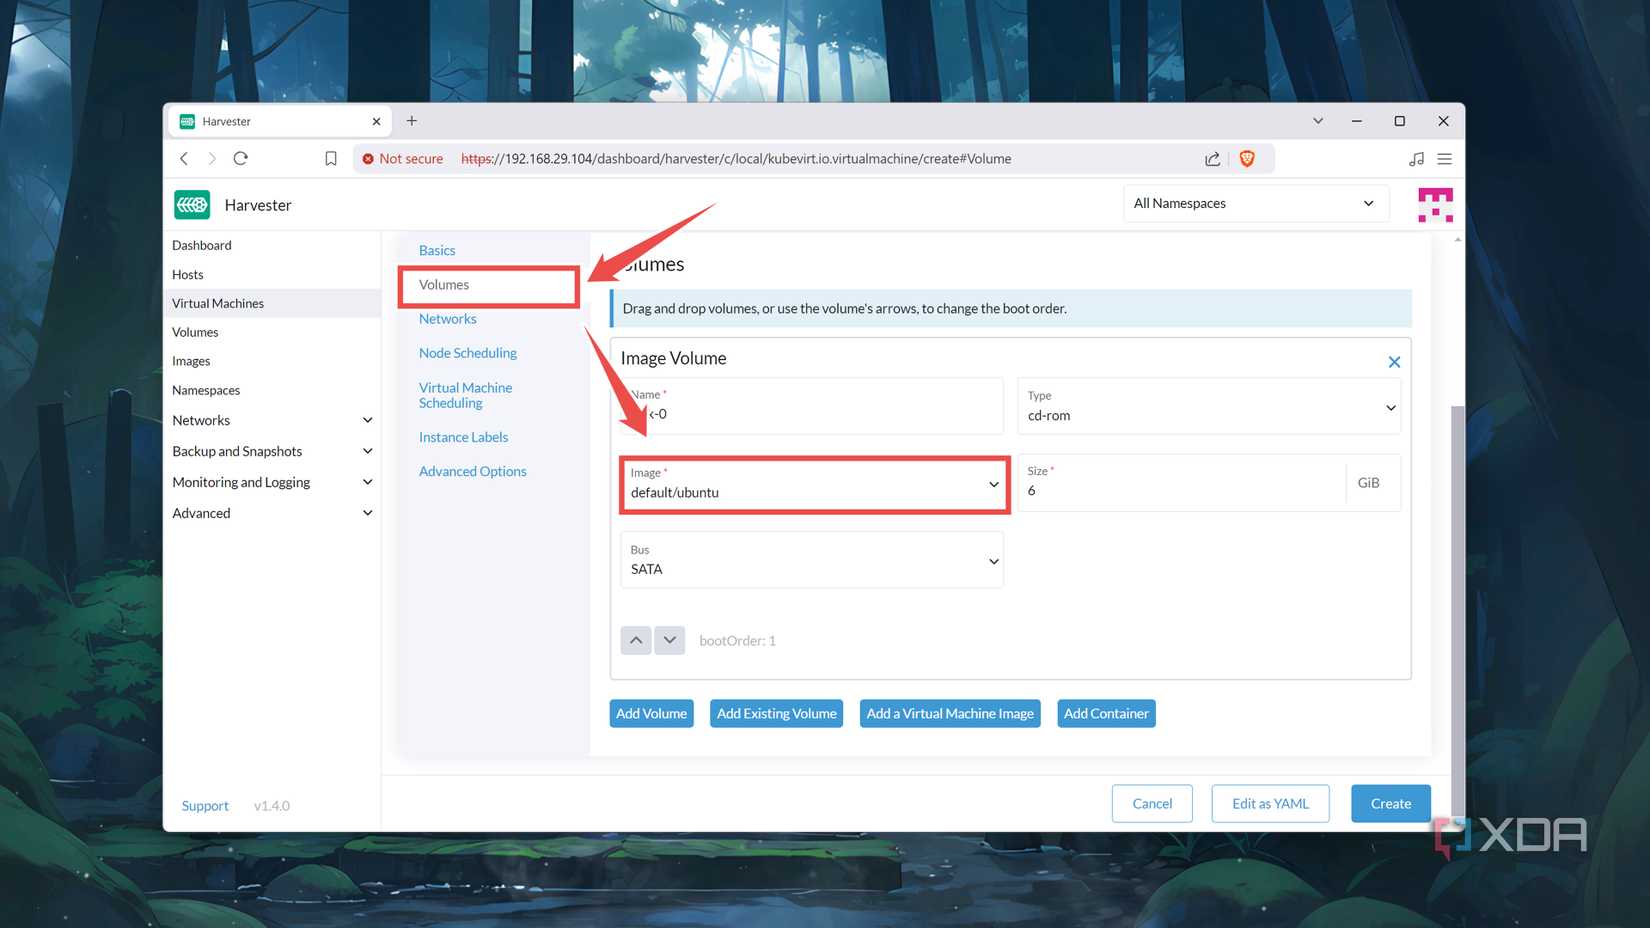This screenshot has width=1650, height=928.
Task: Click the bookmark icon in the toolbar
Action: pos(331,158)
